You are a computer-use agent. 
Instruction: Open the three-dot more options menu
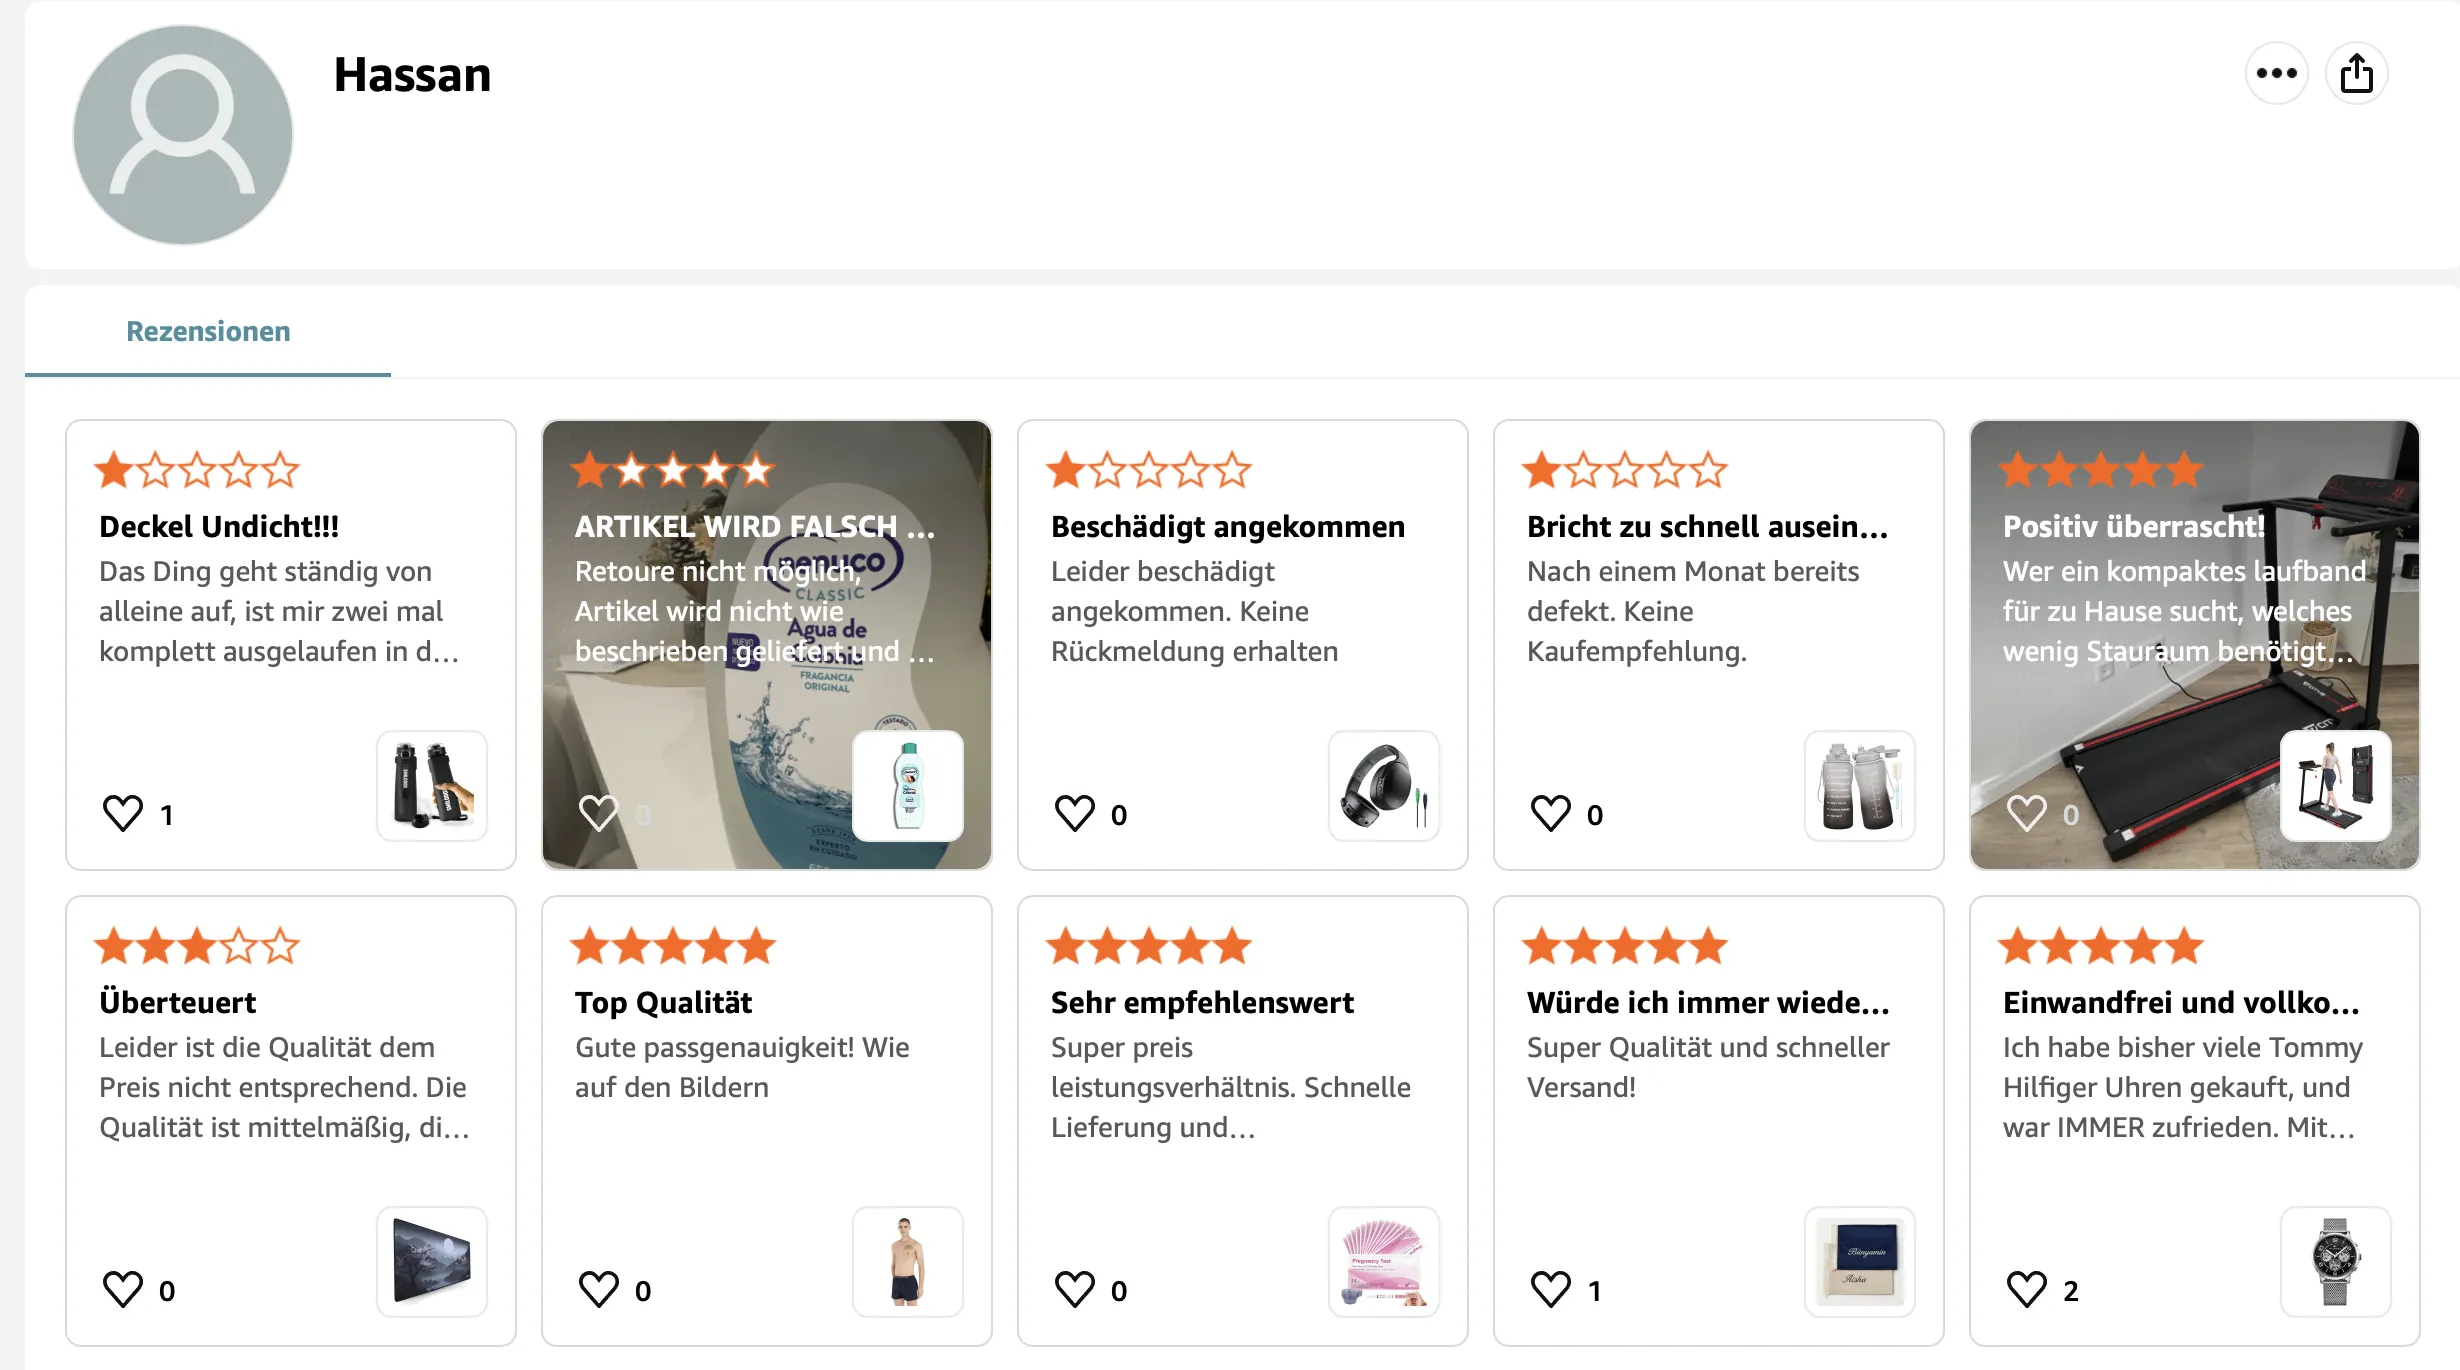pyautogui.click(x=2276, y=73)
